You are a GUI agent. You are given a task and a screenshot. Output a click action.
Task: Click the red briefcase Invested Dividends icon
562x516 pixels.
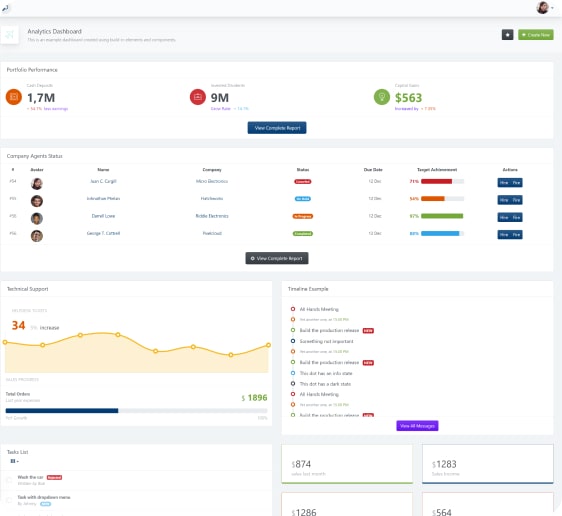197,97
